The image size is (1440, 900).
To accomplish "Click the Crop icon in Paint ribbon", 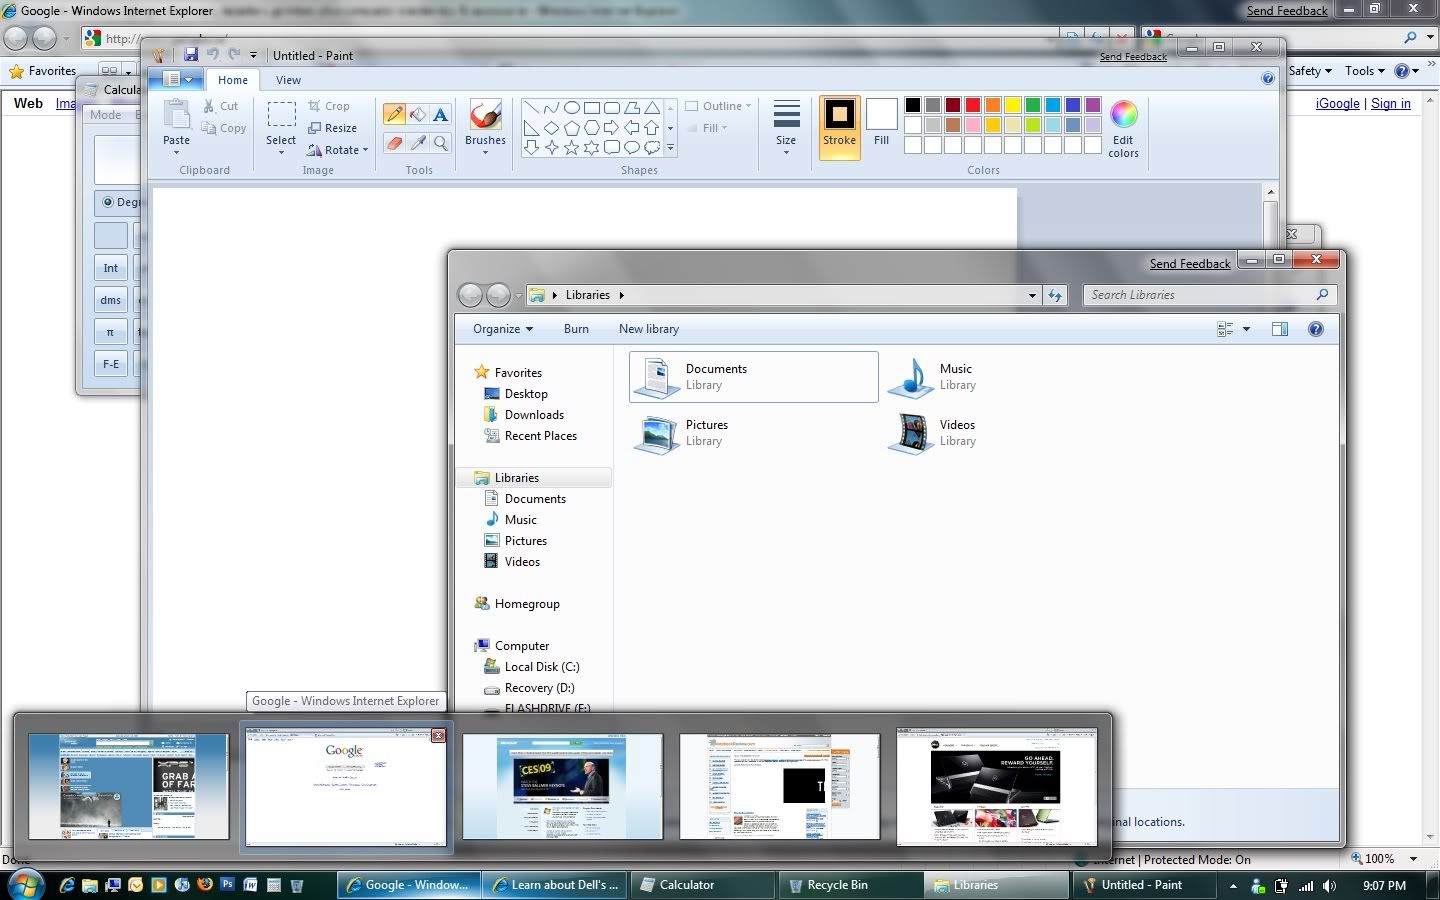I will (x=314, y=106).
